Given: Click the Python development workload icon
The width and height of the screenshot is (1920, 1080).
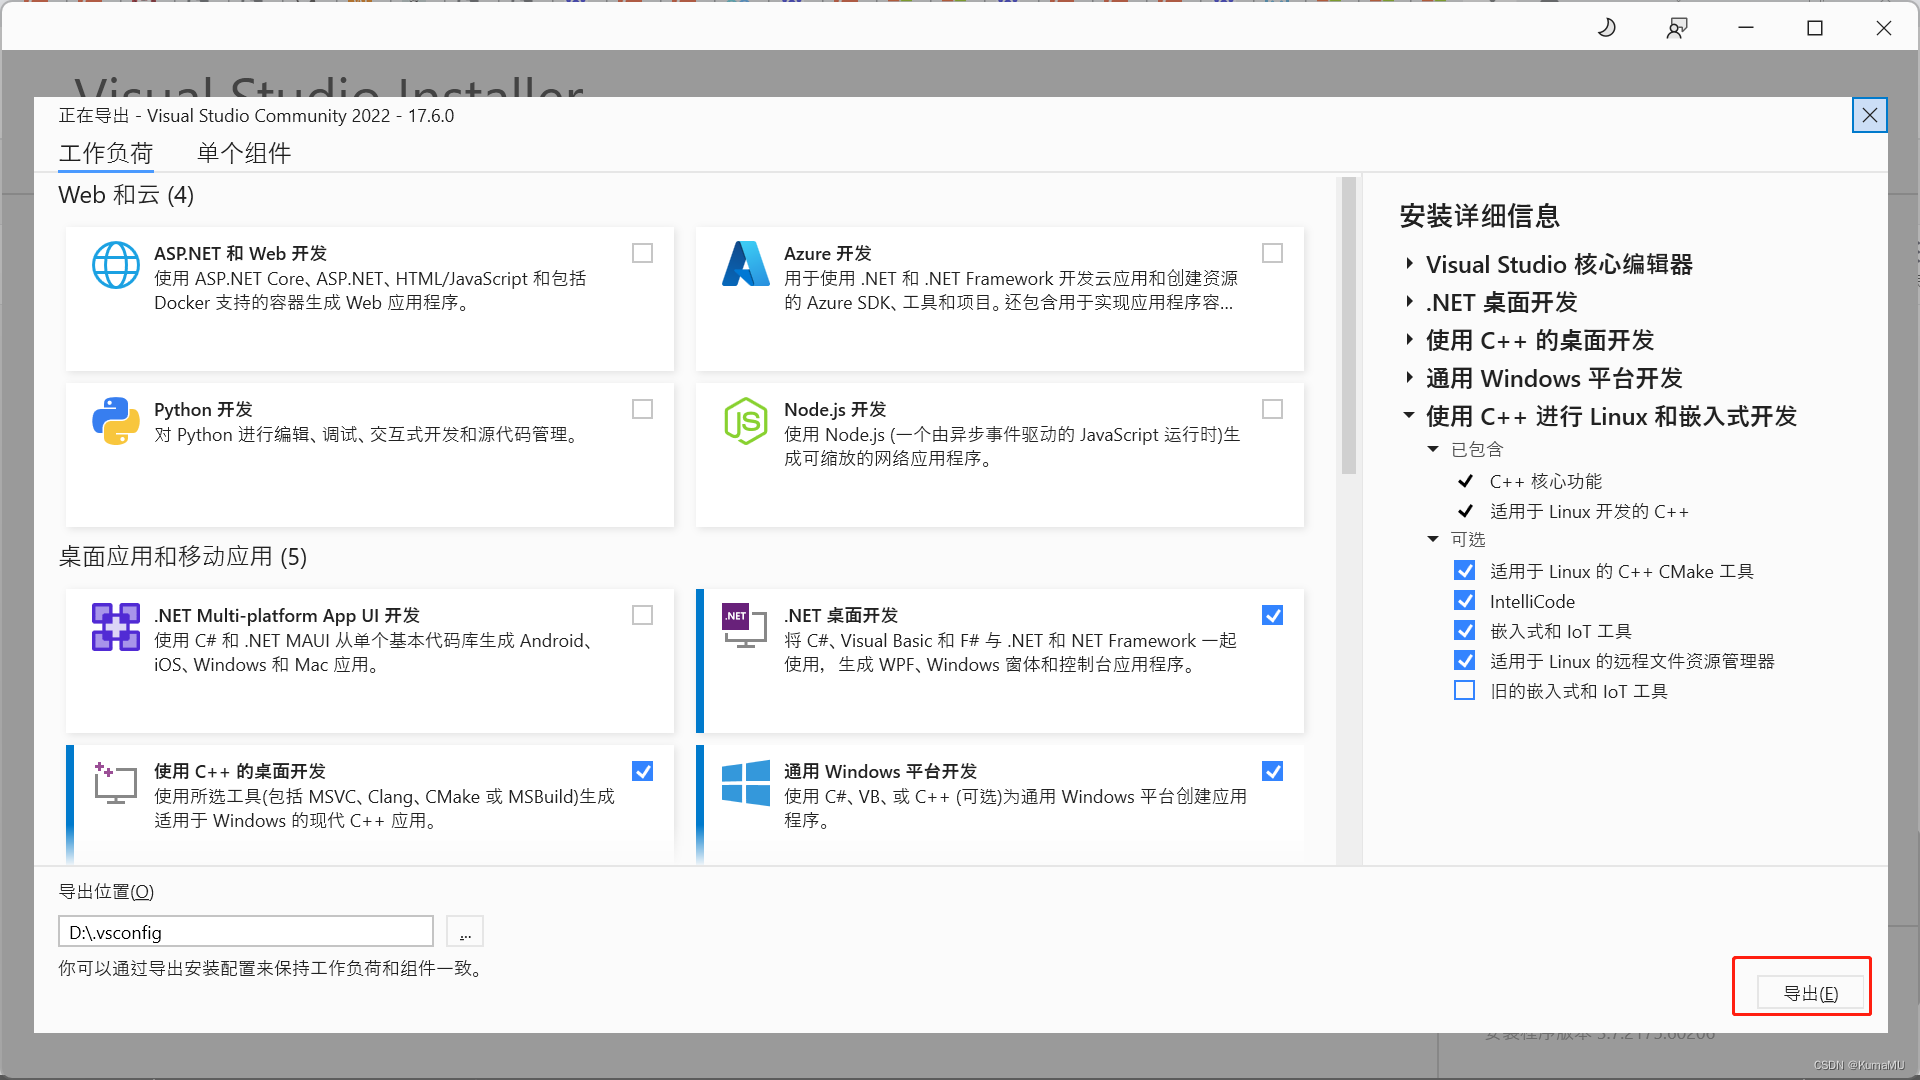Looking at the screenshot, I should pyautogui.click(x=115, y=421).
